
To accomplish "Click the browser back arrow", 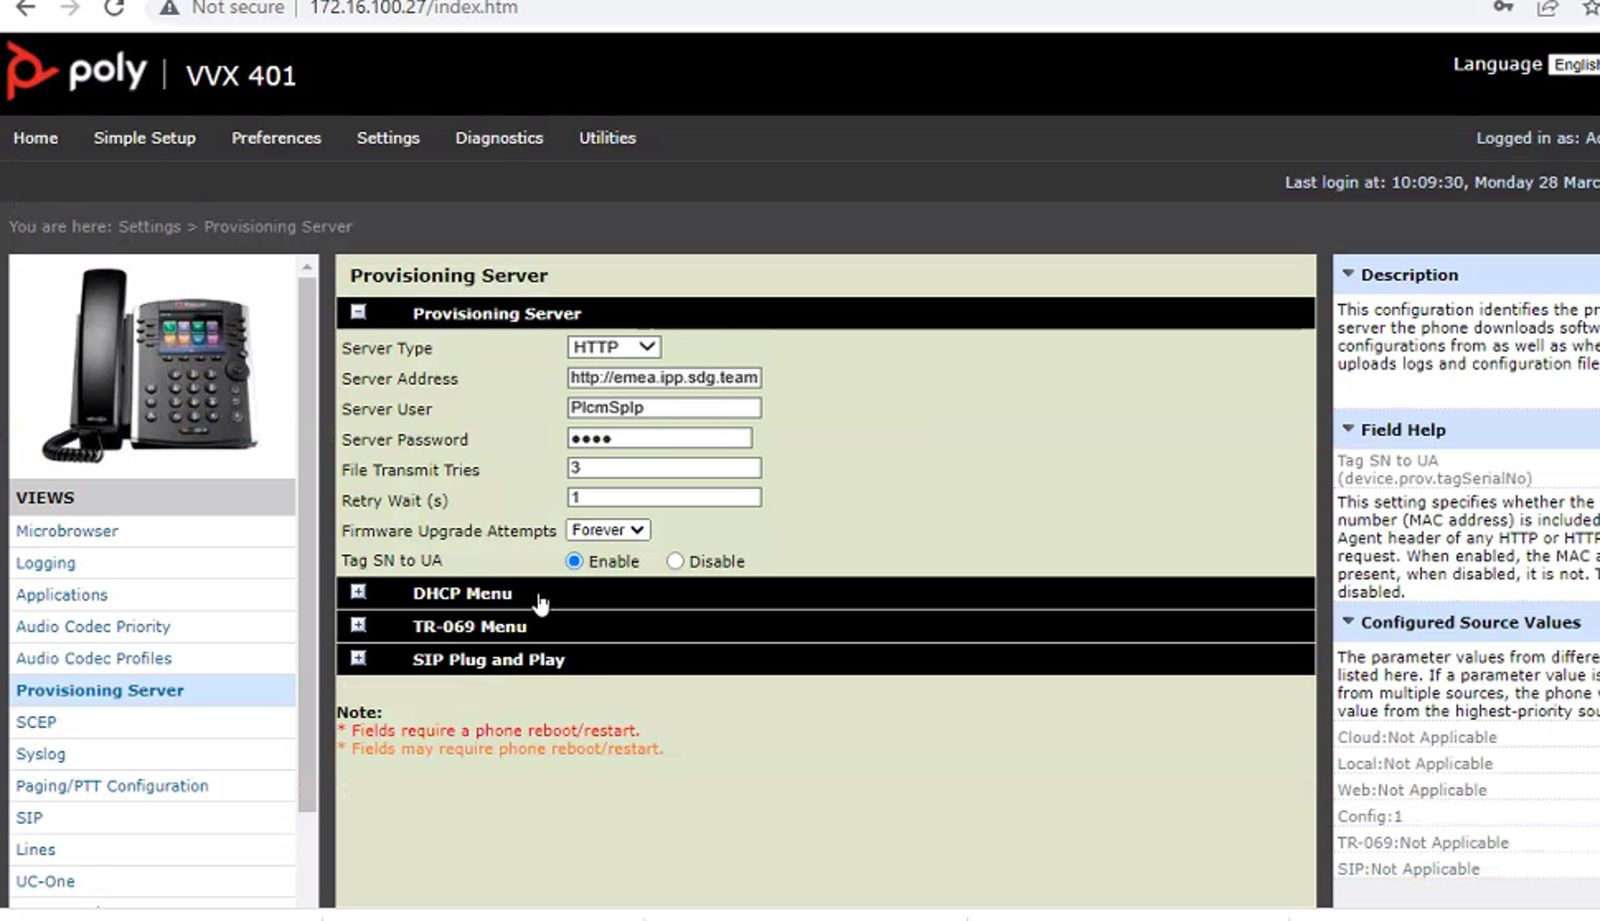I will coord(26,8).
